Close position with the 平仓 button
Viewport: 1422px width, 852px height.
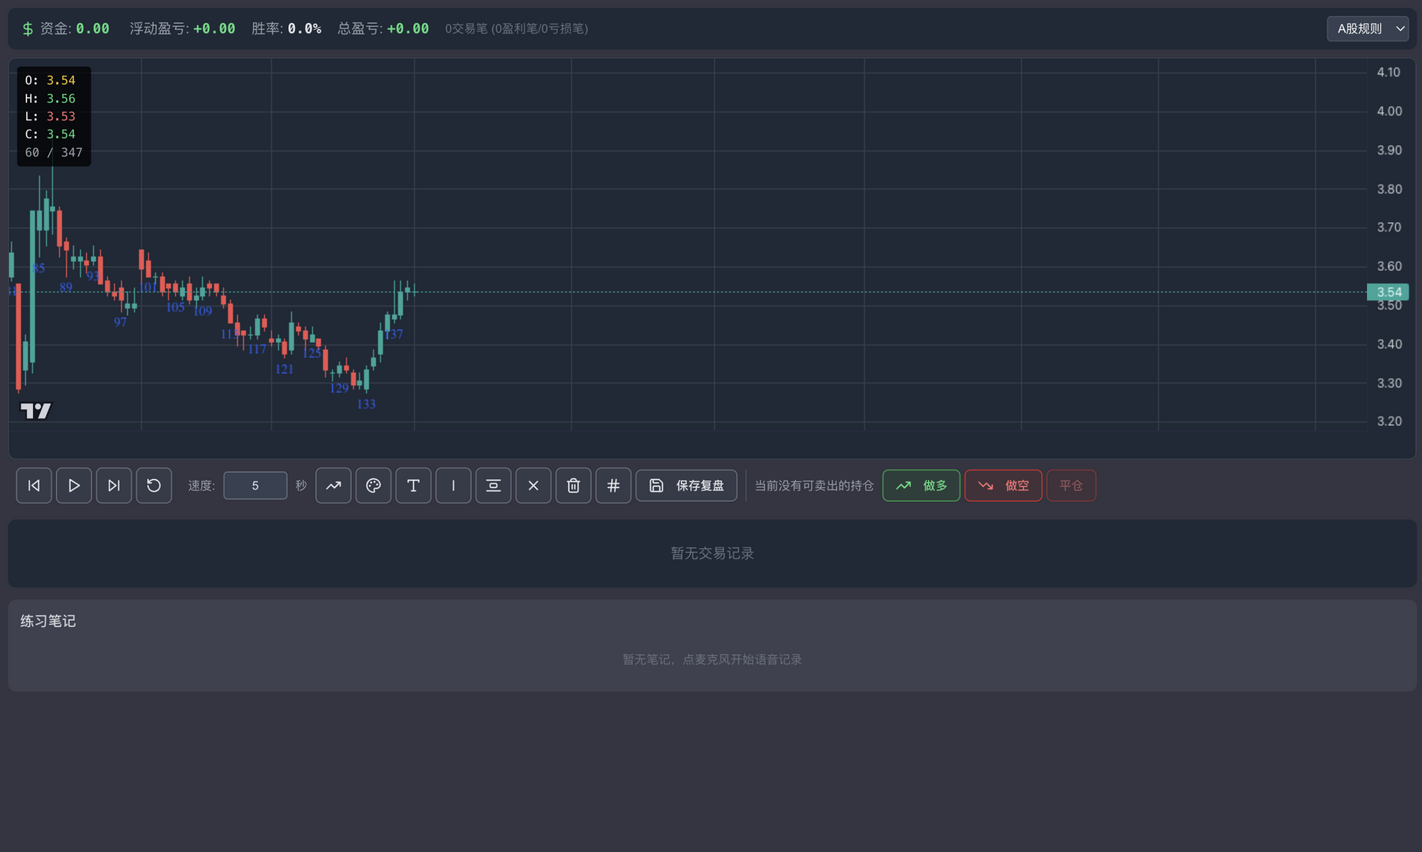click(x=1072, y=486)
